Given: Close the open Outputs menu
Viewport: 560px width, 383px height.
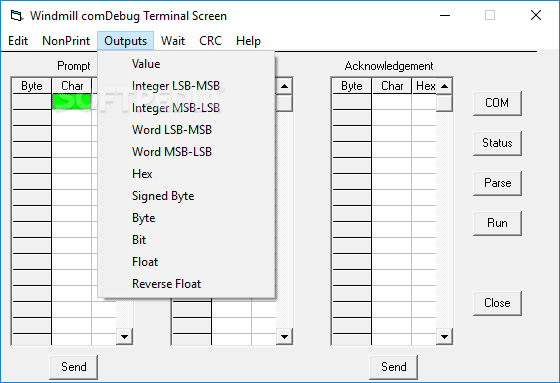Looking at the screenshot, I should (125, 41).
